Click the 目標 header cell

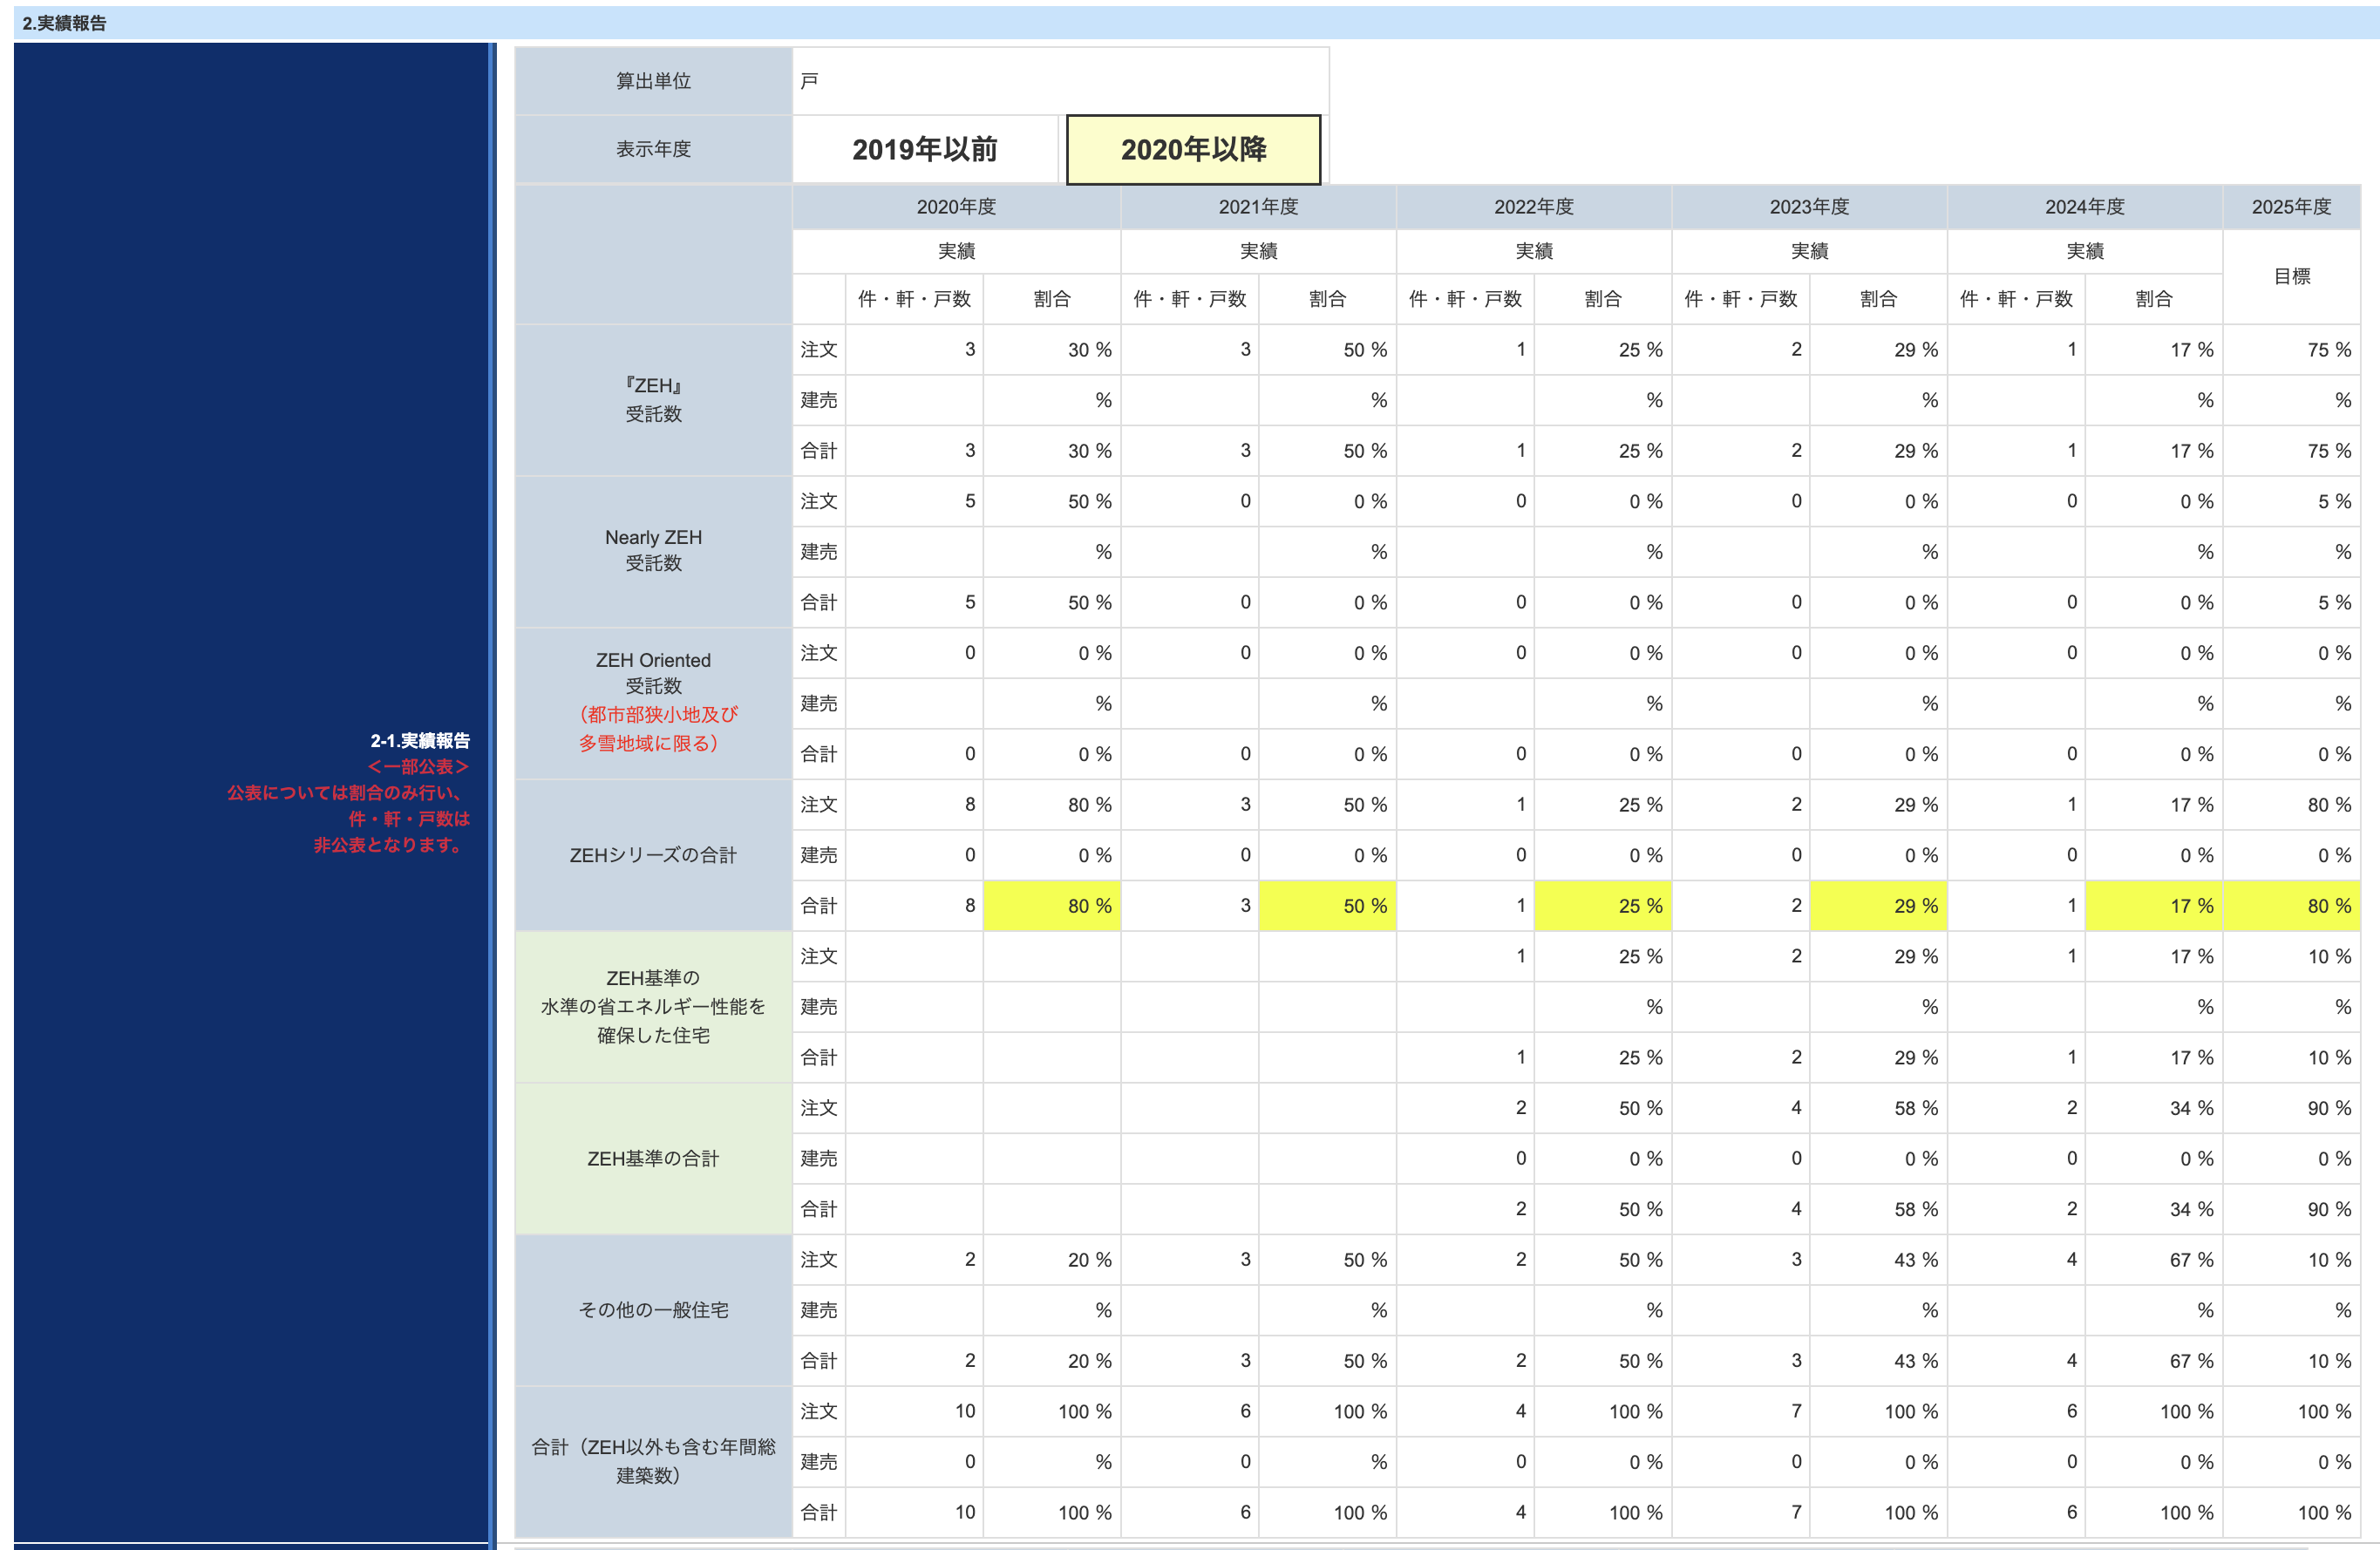[x=2291, y=276]
